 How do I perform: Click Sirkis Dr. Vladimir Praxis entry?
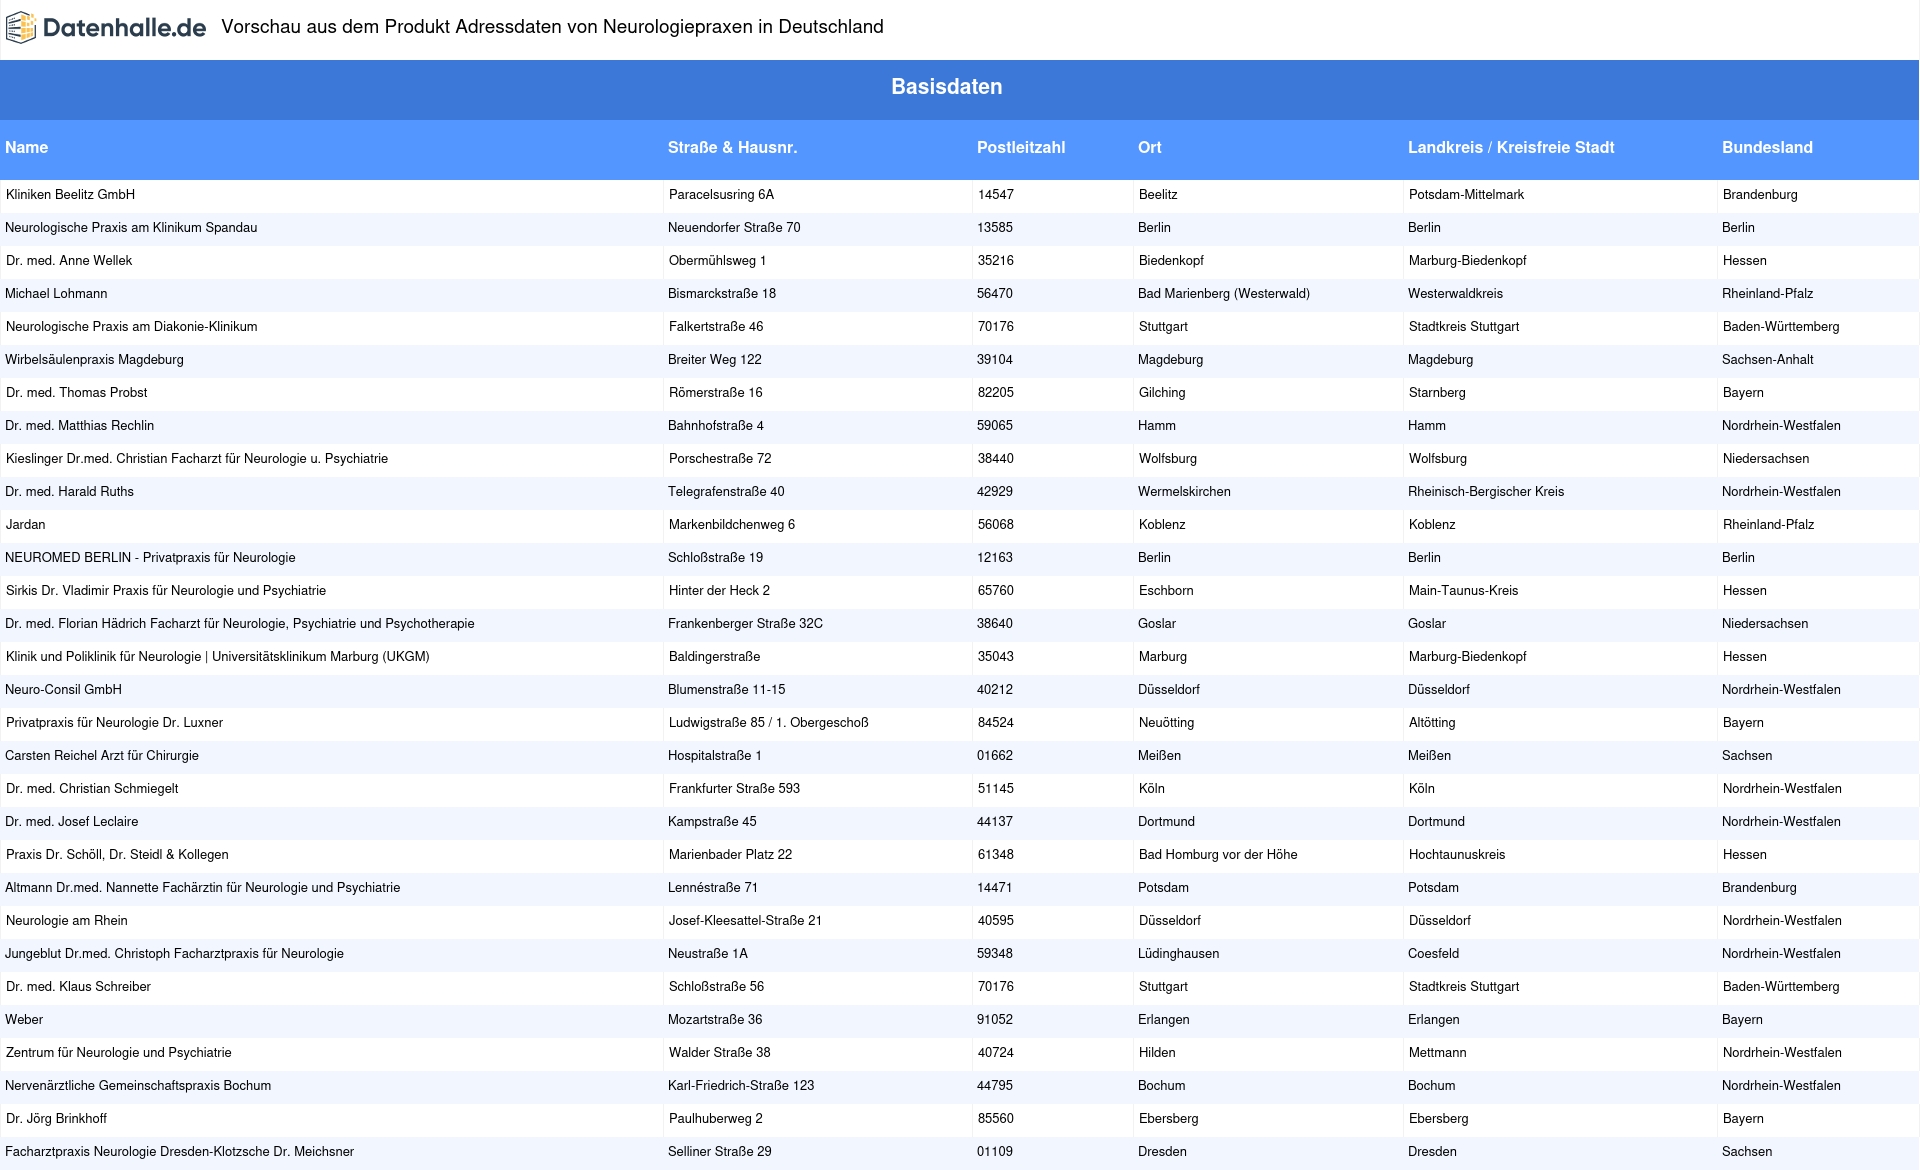[166, 591]
